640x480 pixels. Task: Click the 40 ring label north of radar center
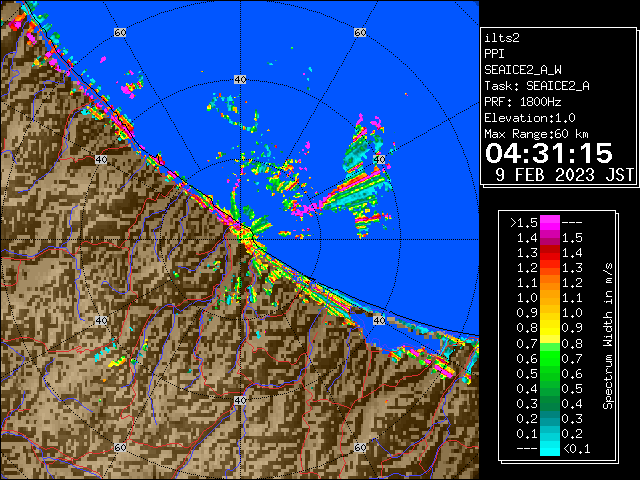(240, 80)
